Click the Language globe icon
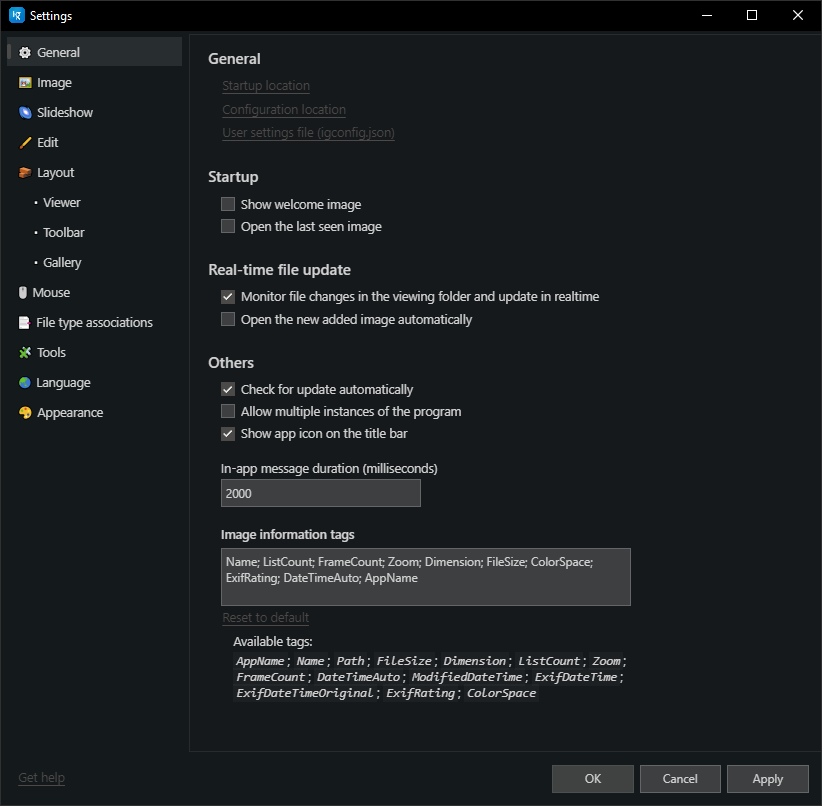822x806 pixels. [25, 383]
